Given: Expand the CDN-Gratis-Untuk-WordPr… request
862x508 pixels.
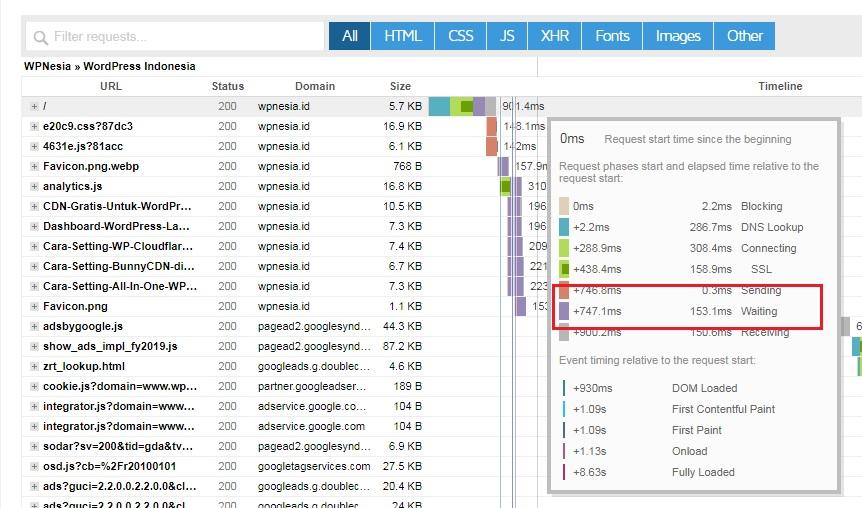Looking at the screenshot, I should 34,206.
